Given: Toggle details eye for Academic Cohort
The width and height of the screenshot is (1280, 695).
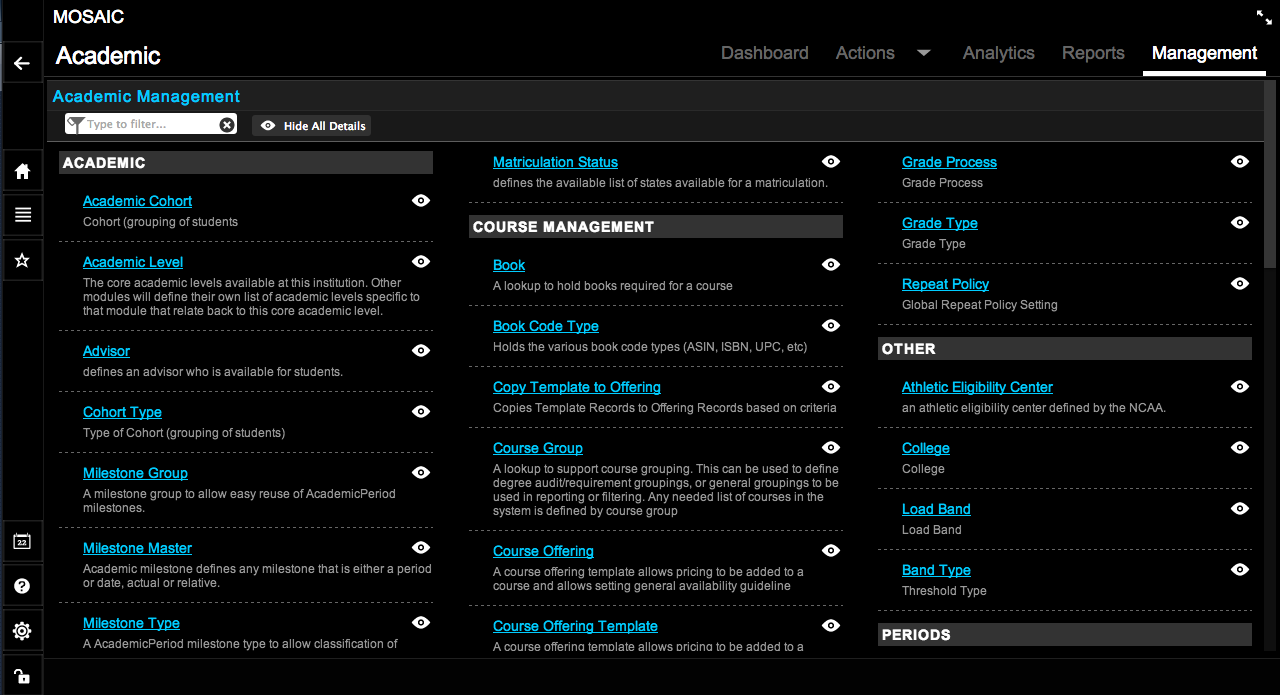Looking at the screenshot, I should click(x=421, y=201).
